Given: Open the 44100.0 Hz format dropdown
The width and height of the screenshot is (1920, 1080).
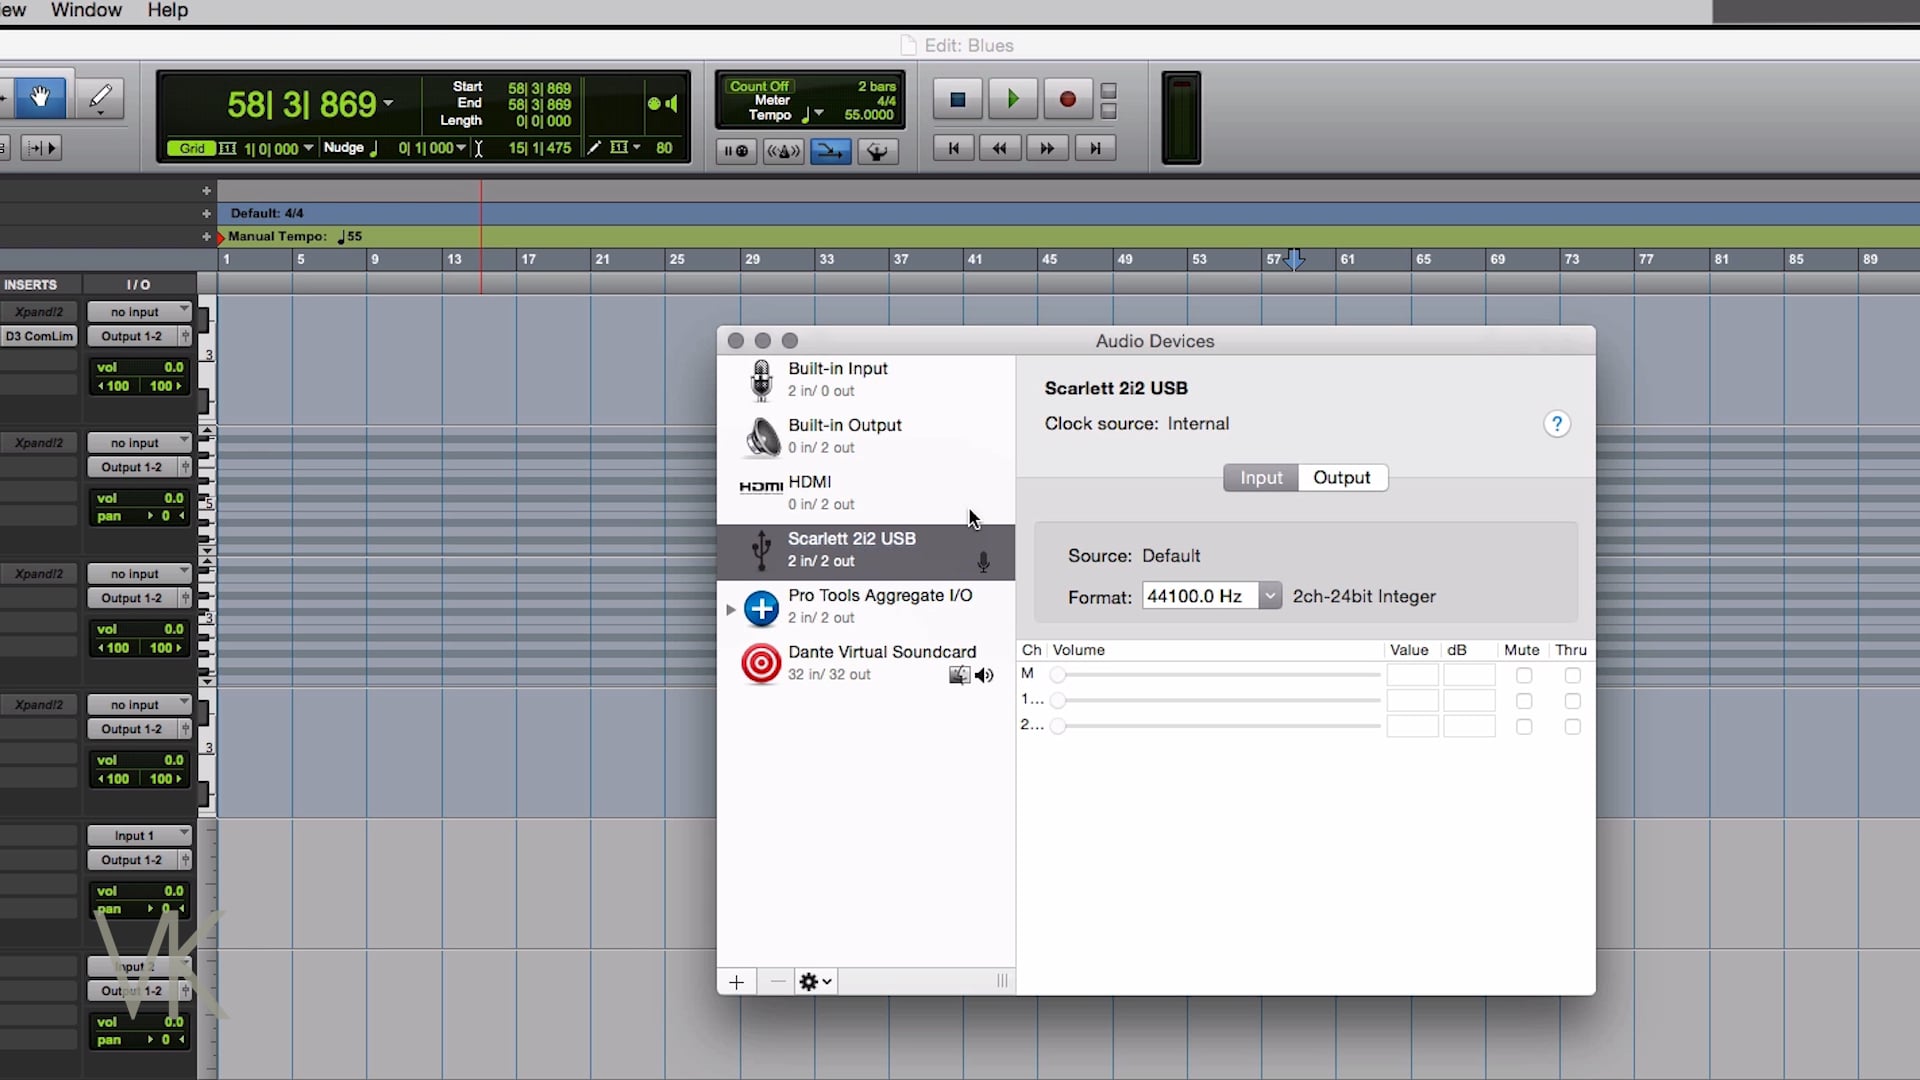Looking at the screenshot, I should 1269,596.
